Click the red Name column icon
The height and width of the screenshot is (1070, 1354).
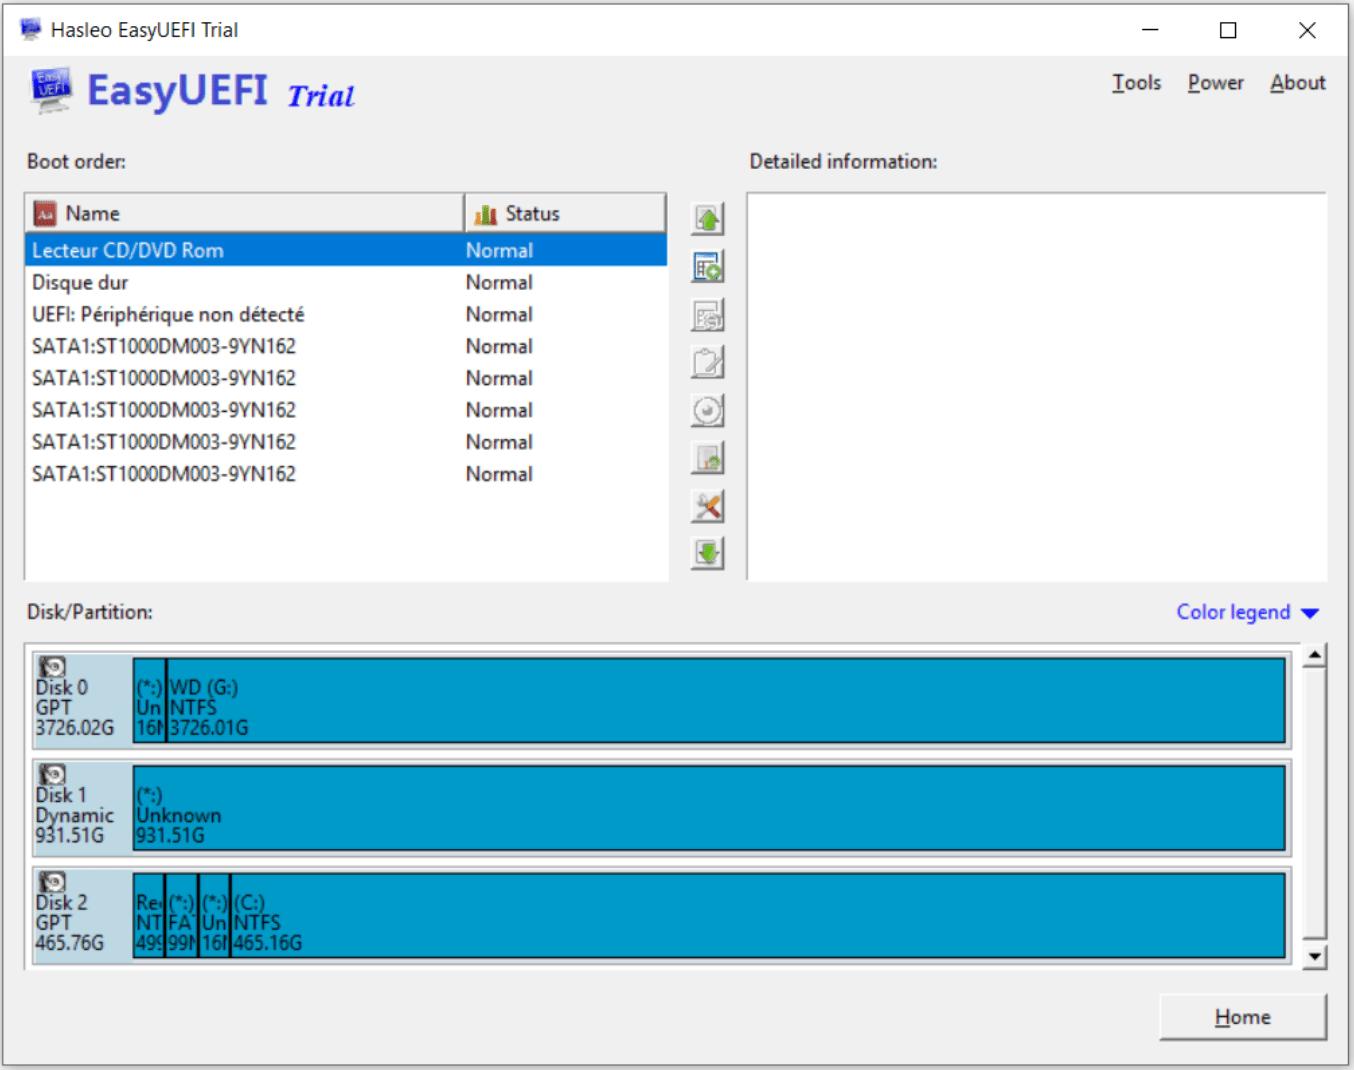pos(45,213)
